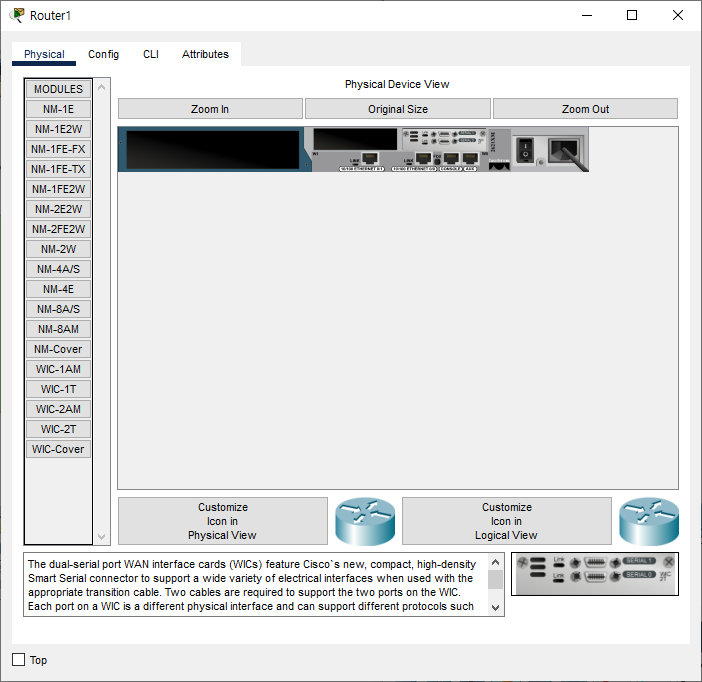
Task: Click the MODULES header button
Action: tap(58, 89)
